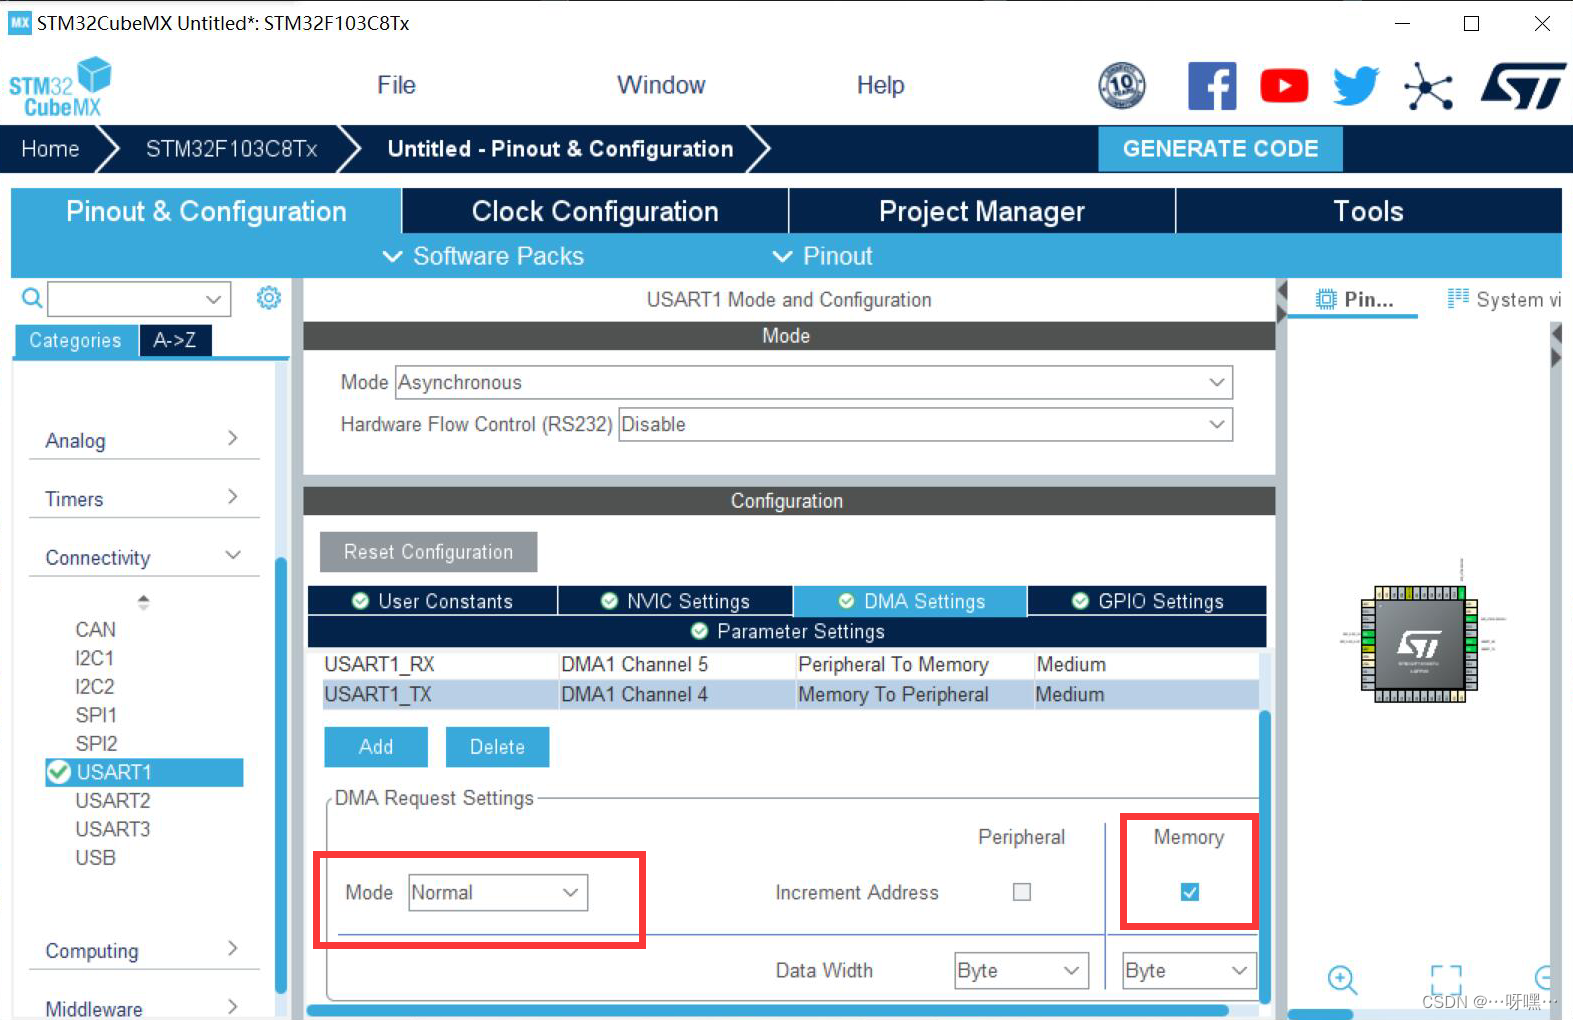Open the User Constants tab
The height and width of the screenshot is (1020, 1573).
click(x=432, y=601)
